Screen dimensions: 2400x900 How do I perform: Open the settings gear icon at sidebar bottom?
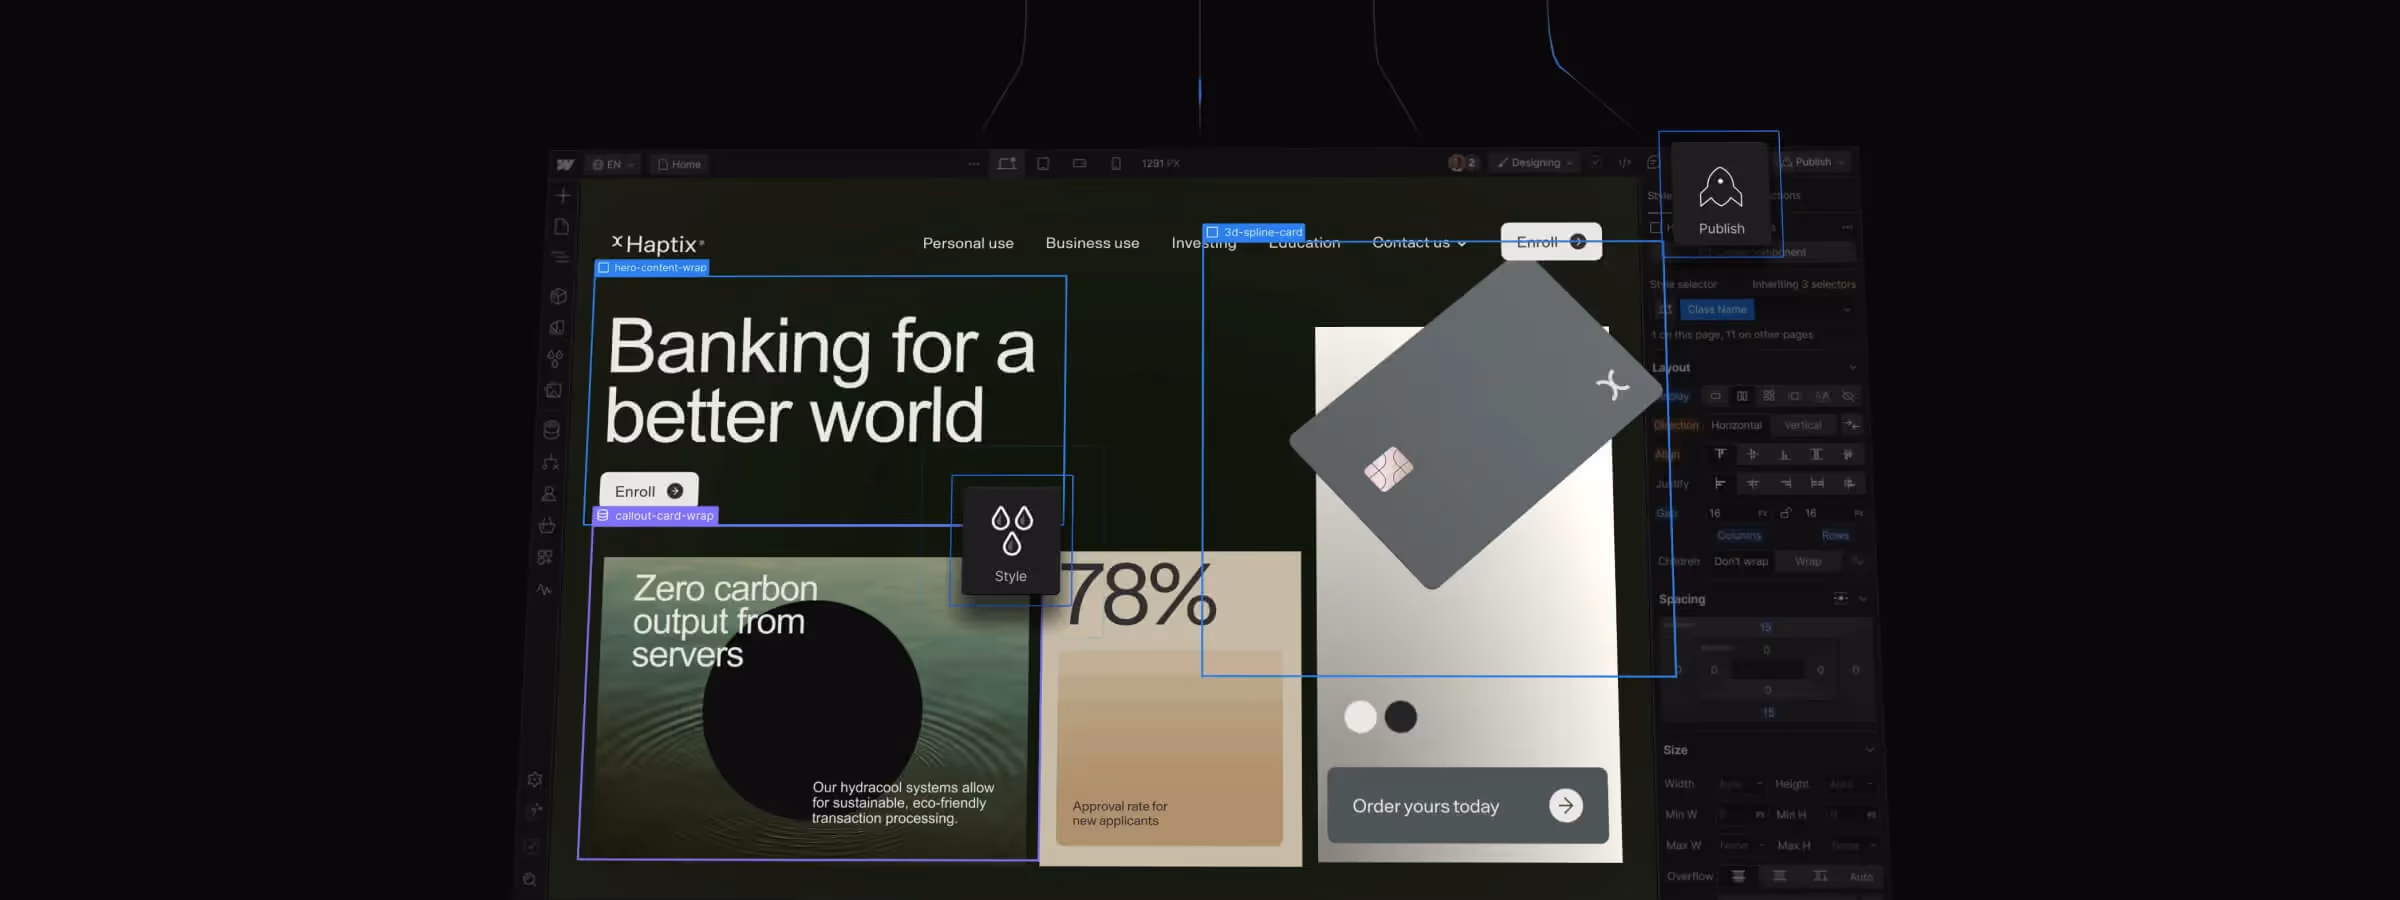(x=535, y=779)
